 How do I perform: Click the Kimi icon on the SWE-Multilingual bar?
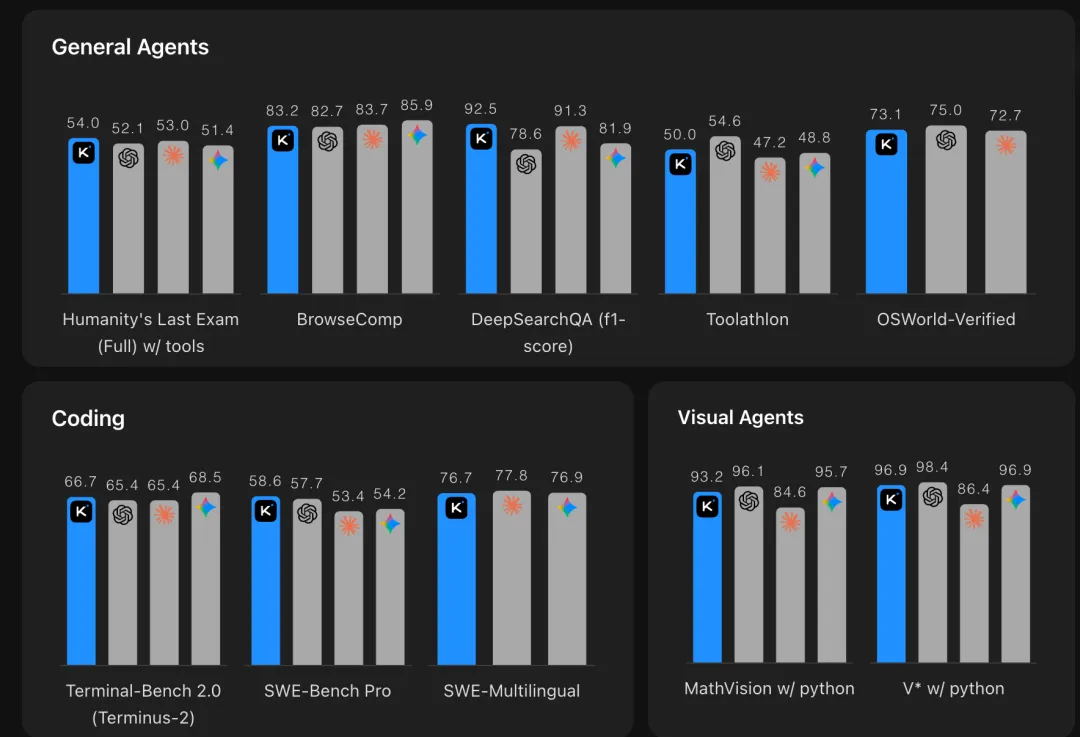[456, 508]
